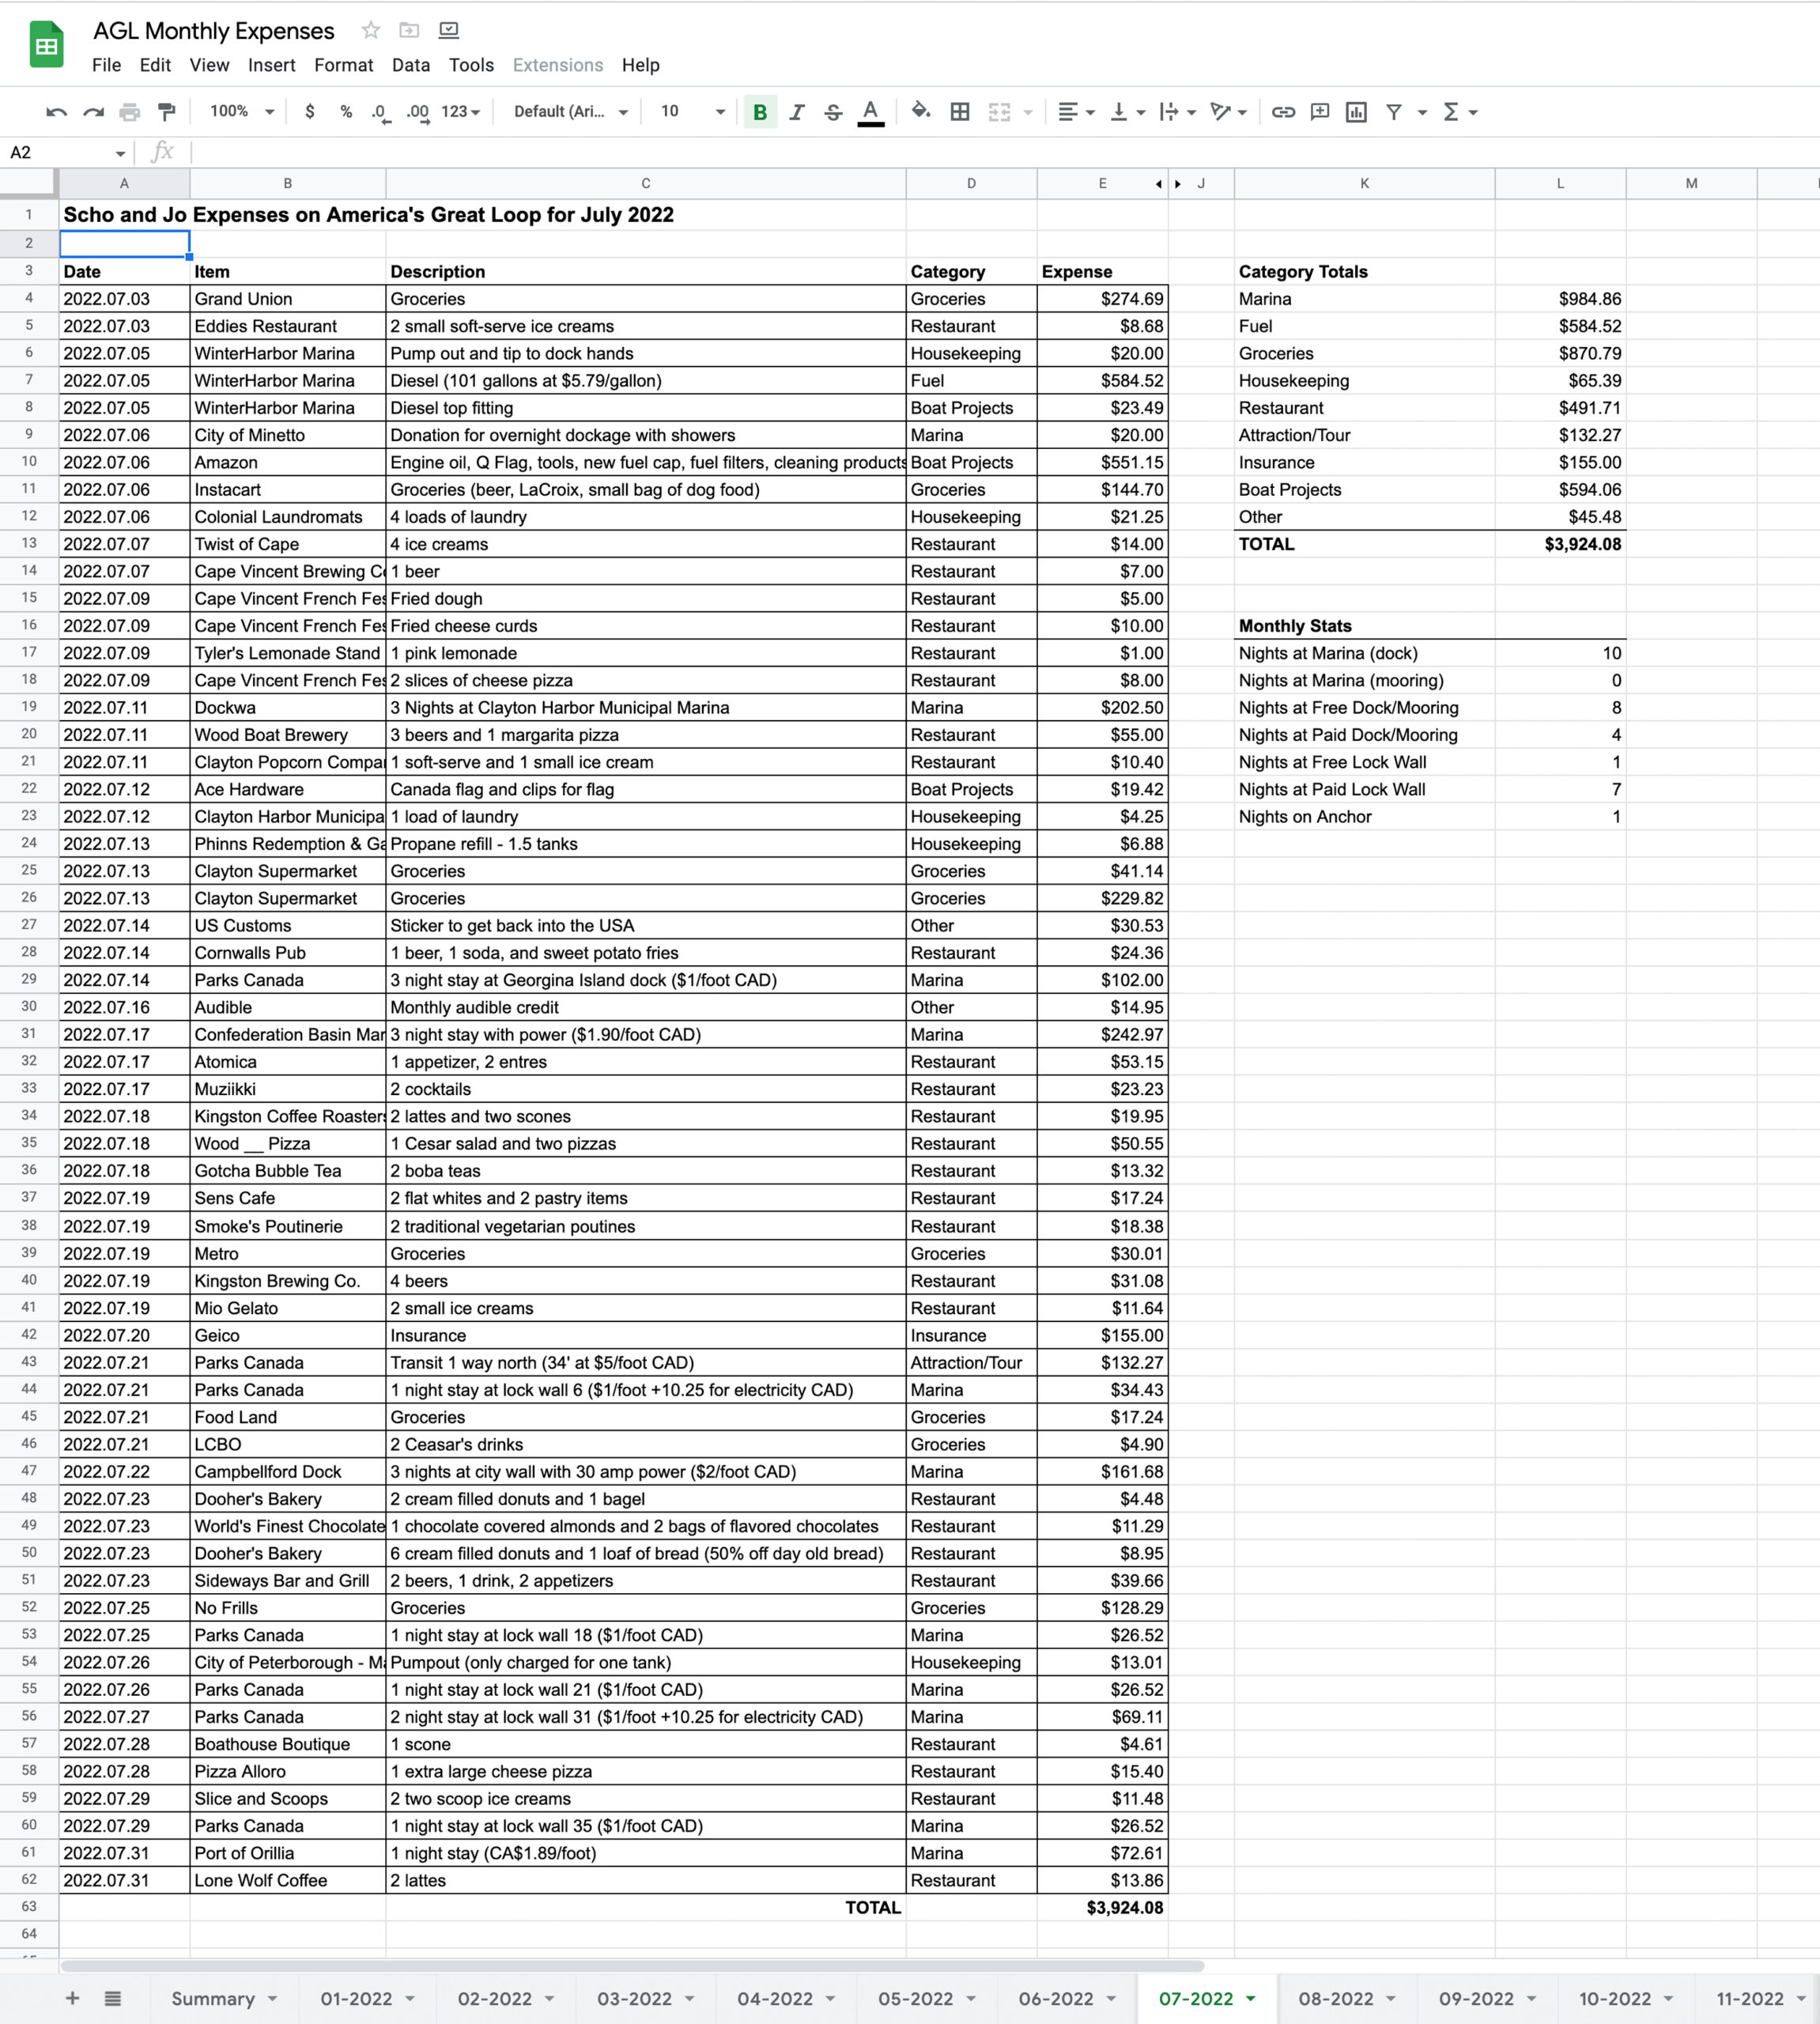The height and width of the screenshot is (2024, 1820).
Task: Toggle bold formatting button
Action: coord(760,112)
